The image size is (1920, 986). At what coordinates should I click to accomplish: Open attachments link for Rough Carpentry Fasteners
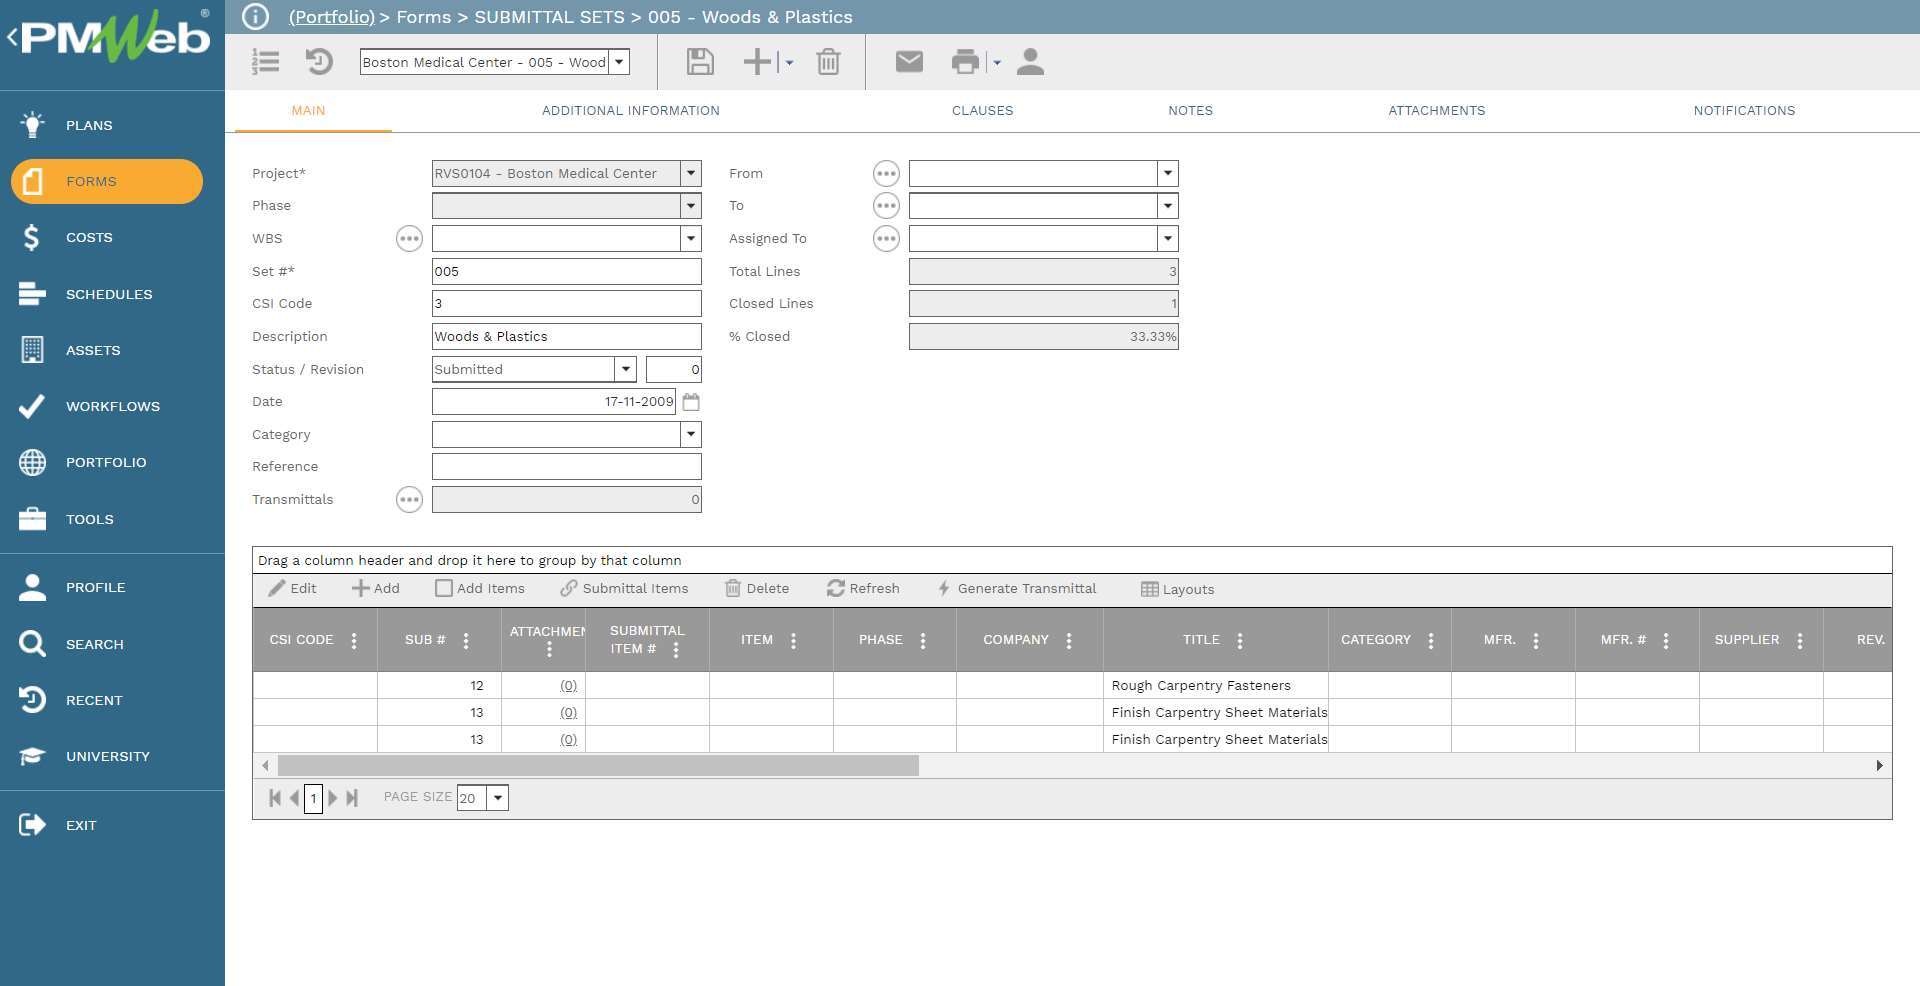pyautogui.click(x=568, y=686)
